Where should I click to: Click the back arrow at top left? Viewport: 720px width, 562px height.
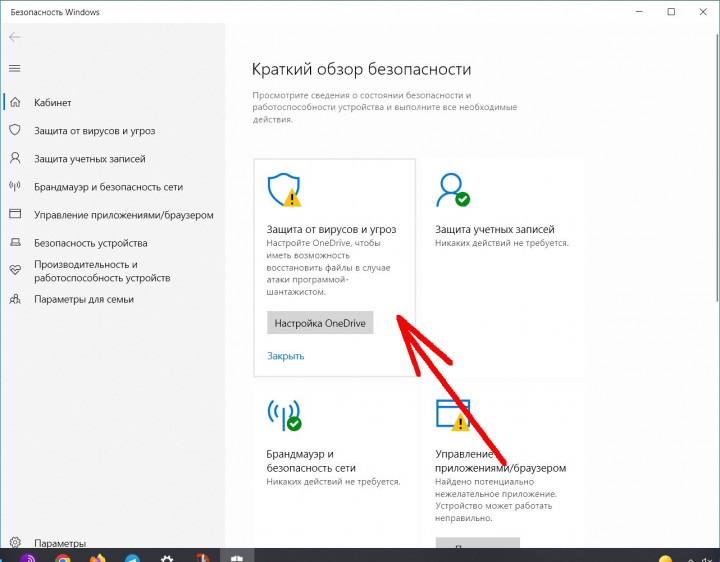point(14,37)
